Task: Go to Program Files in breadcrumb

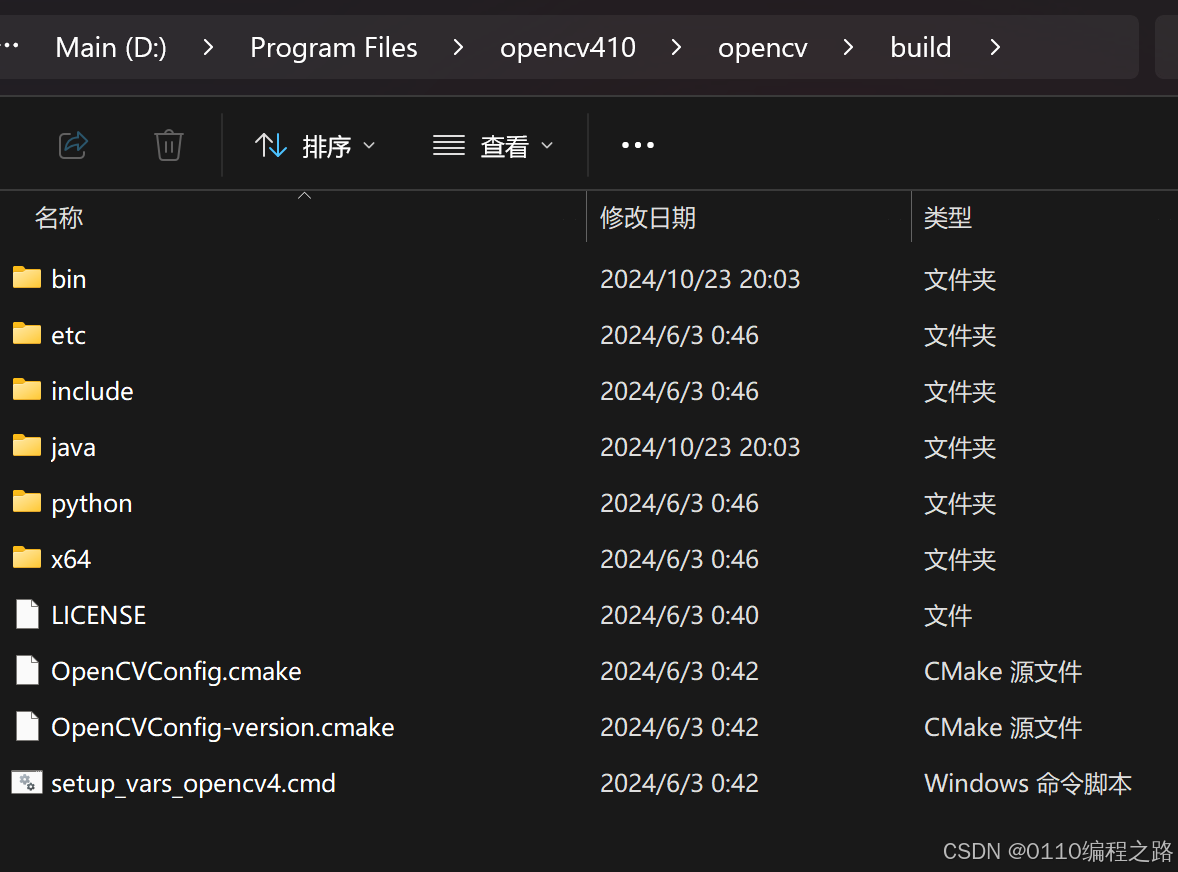Action: point(334,47)
